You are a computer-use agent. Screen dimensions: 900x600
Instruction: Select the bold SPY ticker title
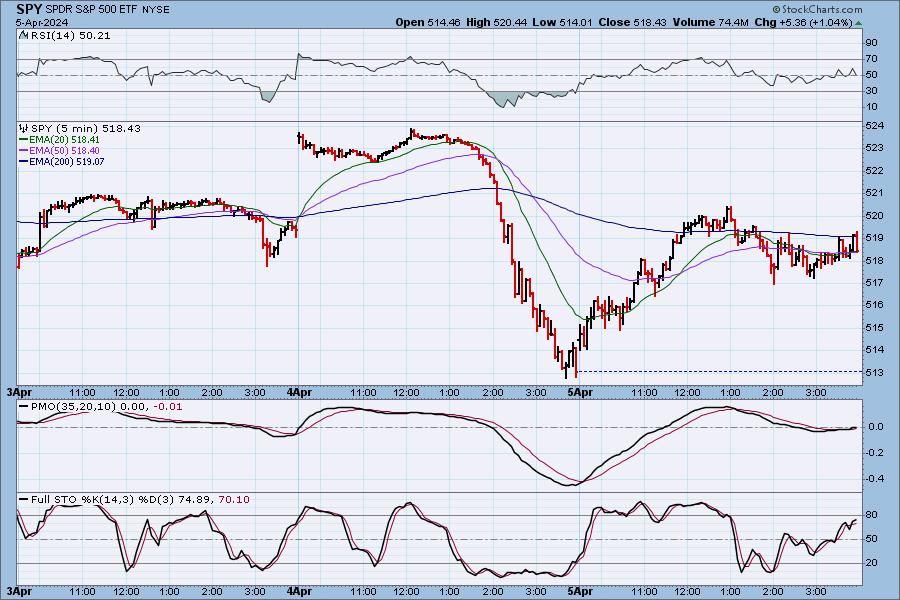29,9
